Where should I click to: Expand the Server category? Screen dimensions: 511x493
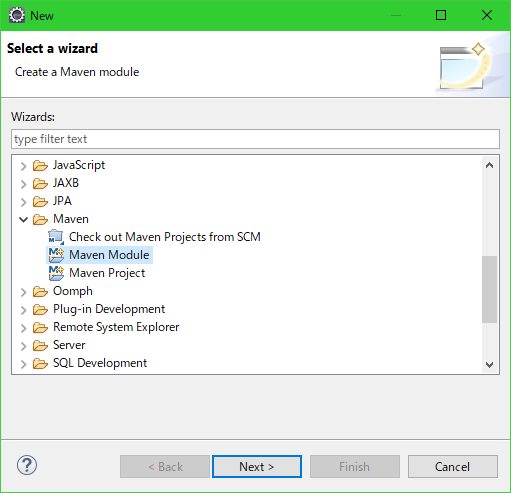[x=23, y=346]
